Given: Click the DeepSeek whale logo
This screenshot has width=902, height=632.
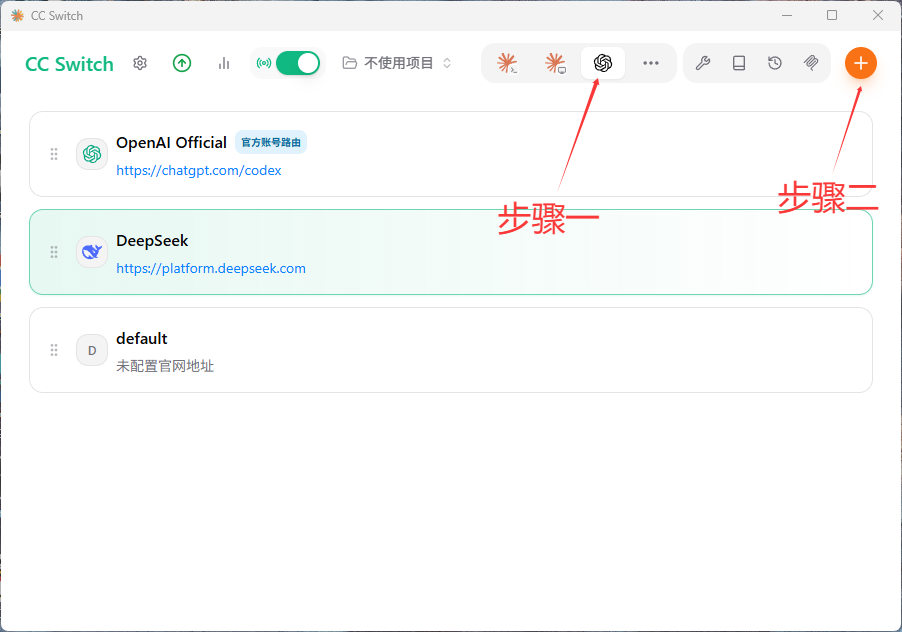Looking at the screenshot, I should click(92, 252).
